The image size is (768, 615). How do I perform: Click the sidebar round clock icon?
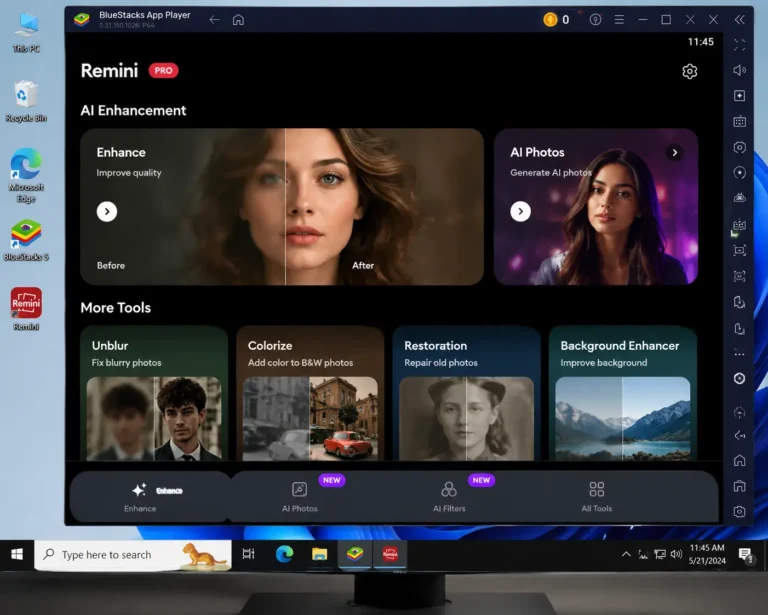click(740, 378)
